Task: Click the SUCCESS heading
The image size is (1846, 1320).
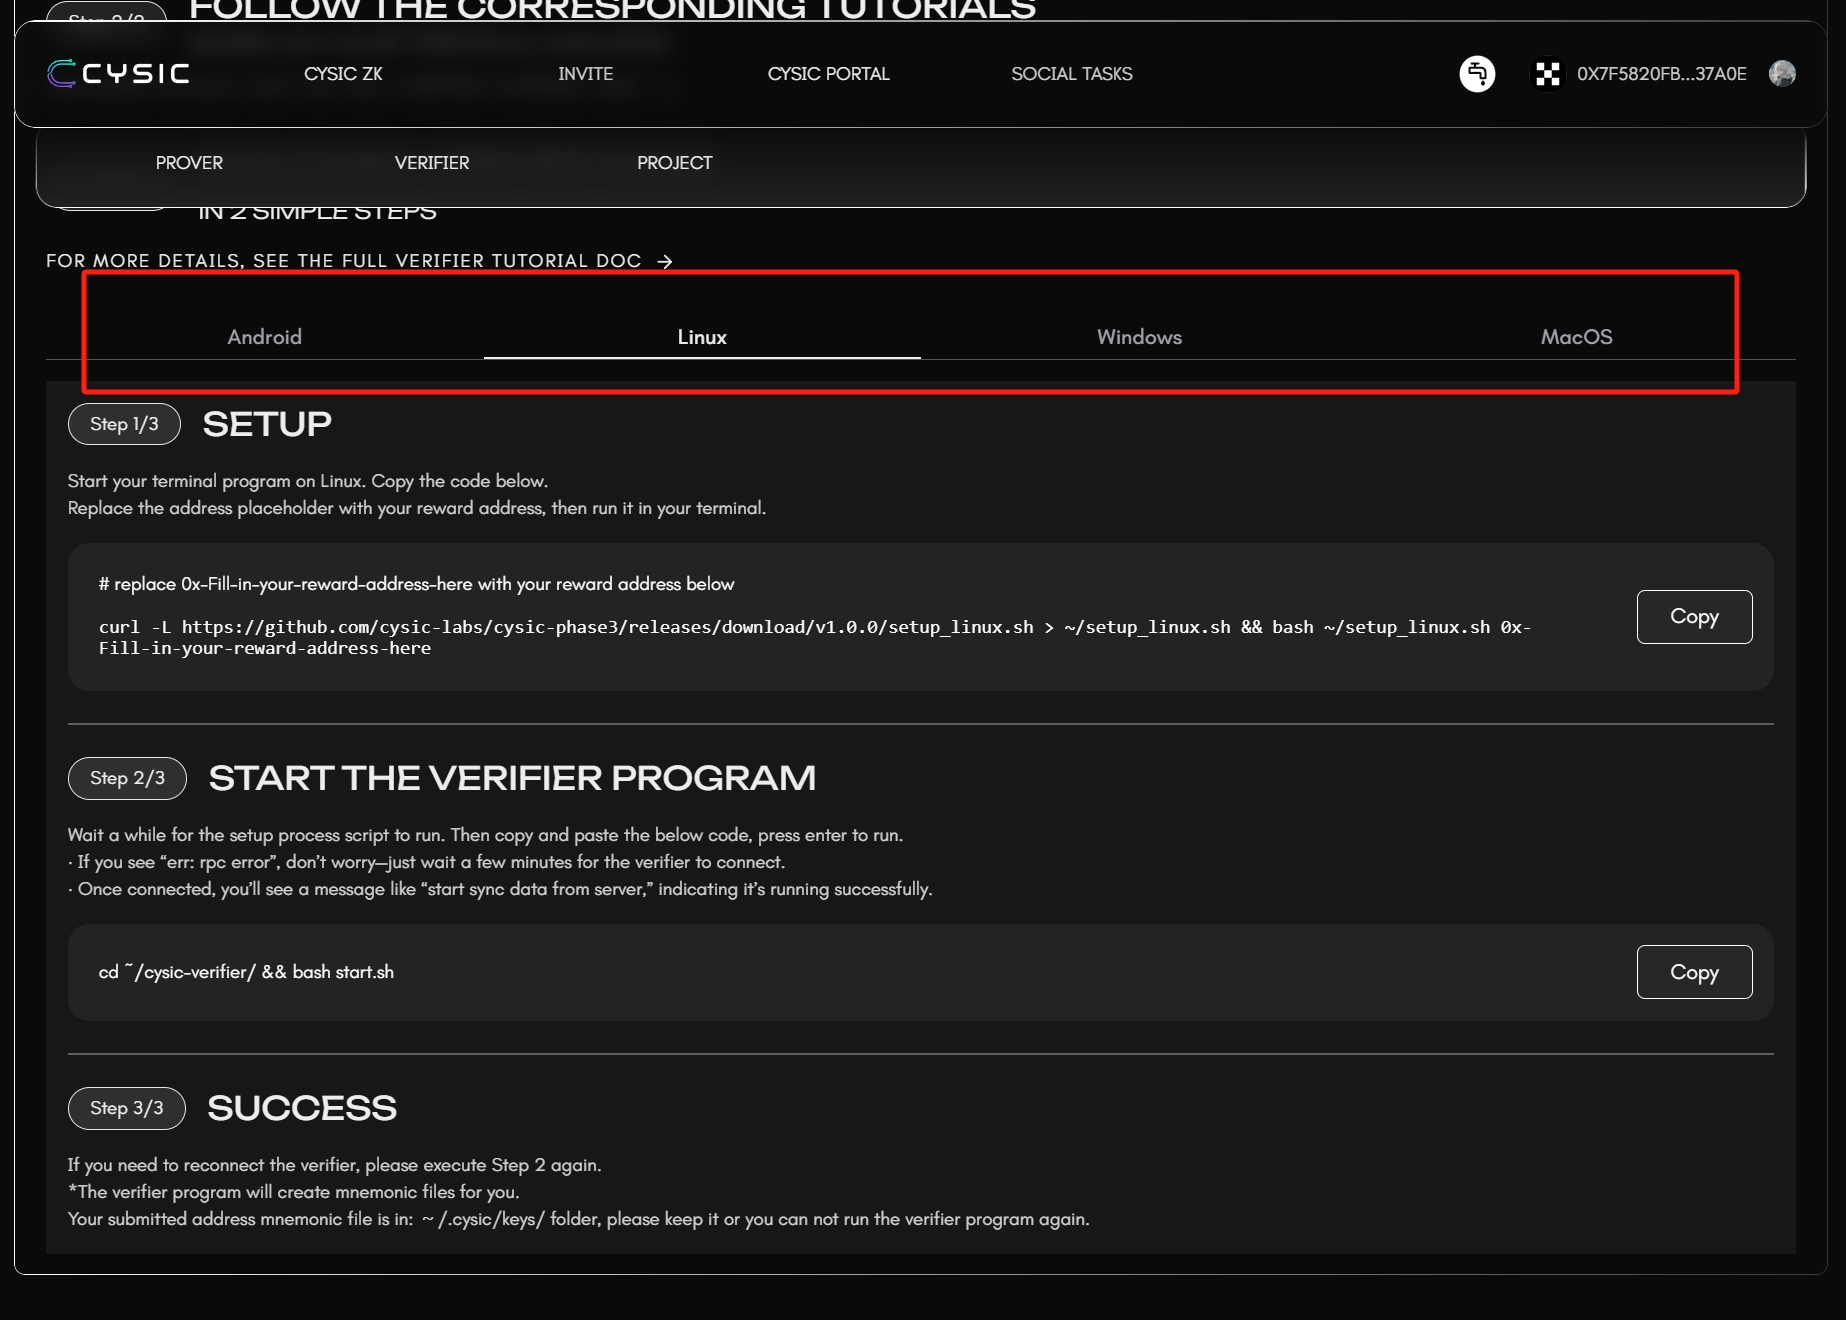Action: [x=302, y=1108]
